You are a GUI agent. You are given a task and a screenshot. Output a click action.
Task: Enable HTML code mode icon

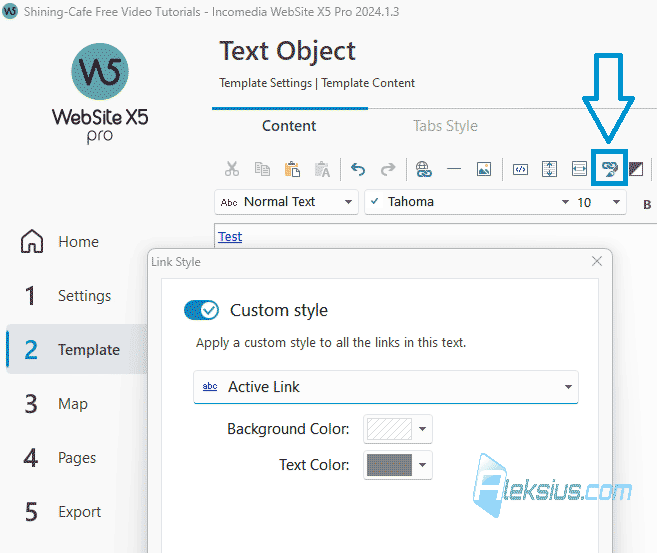[520, 169]
